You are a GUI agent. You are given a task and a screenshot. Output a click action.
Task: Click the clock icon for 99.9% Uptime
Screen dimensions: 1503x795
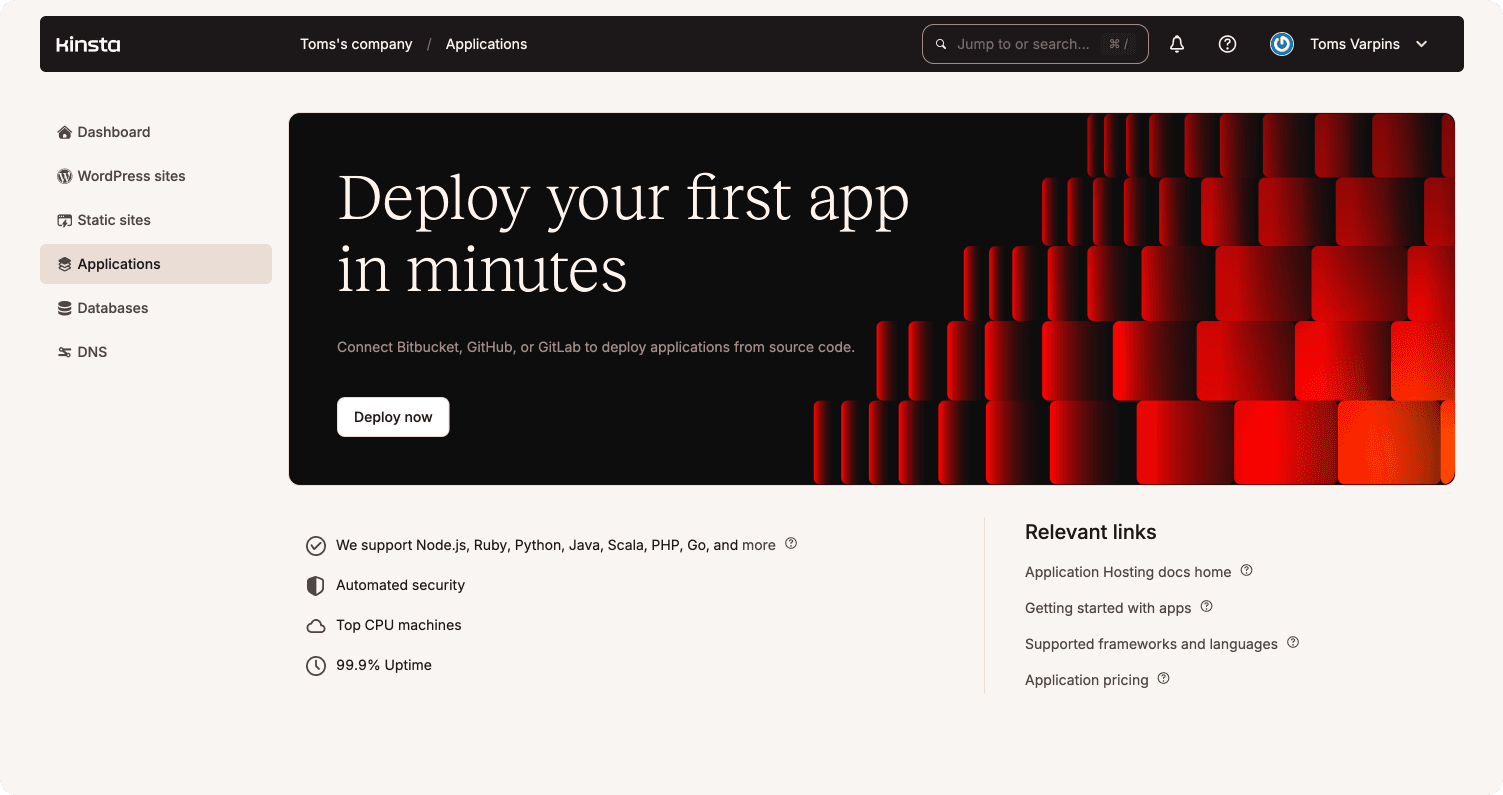[316, 666]
